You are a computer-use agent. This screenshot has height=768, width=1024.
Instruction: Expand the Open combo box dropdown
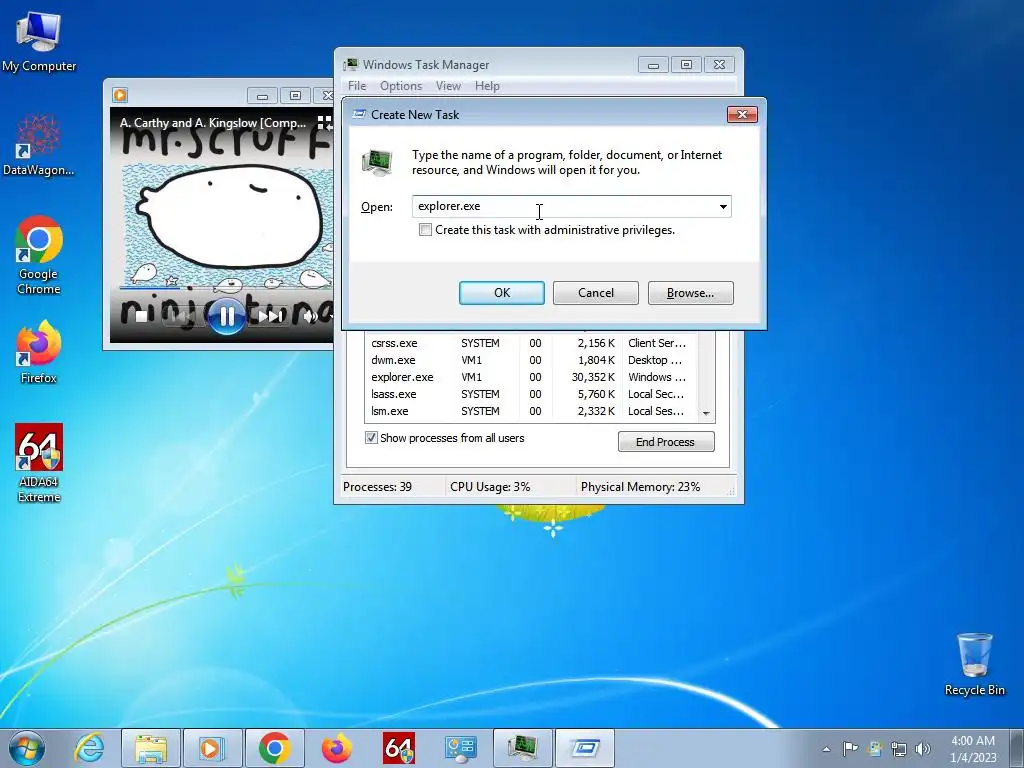tap(723, 206)
